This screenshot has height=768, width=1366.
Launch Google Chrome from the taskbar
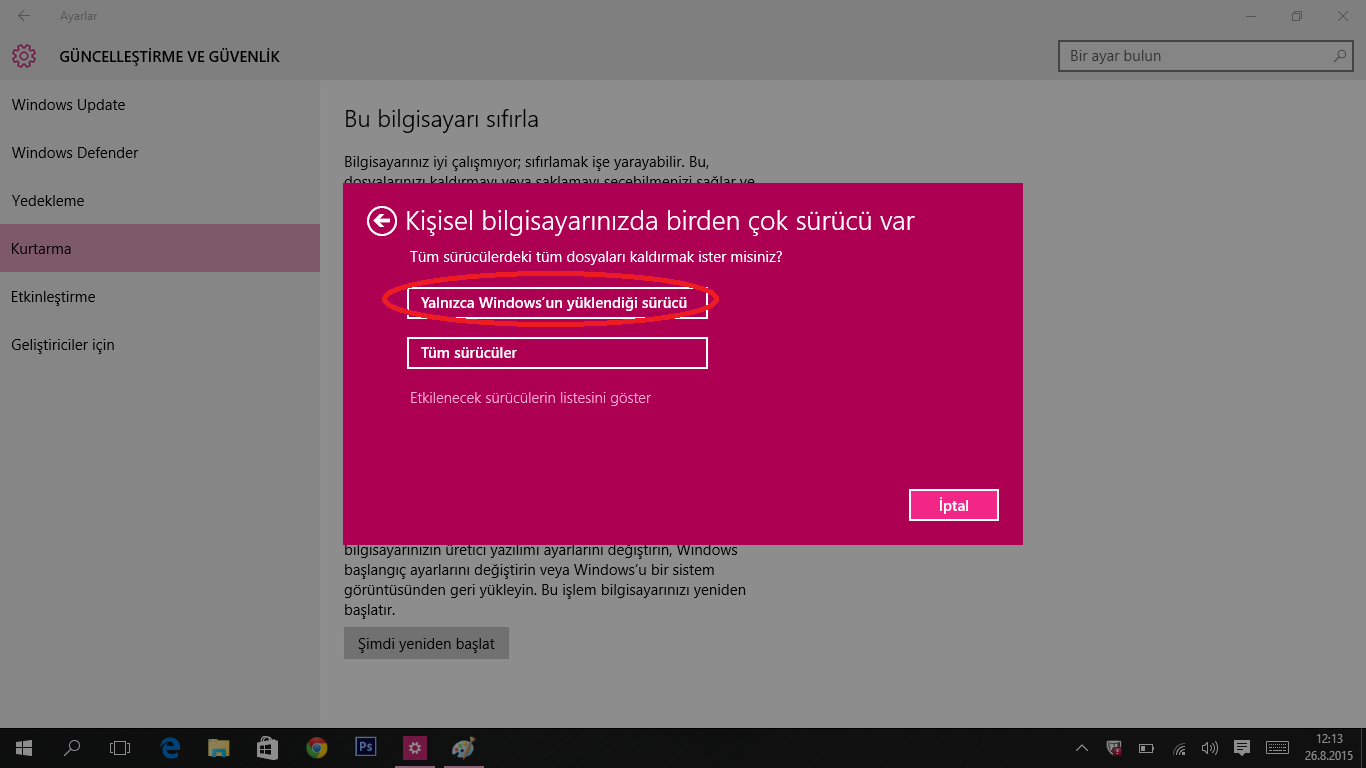pos(316,748)
